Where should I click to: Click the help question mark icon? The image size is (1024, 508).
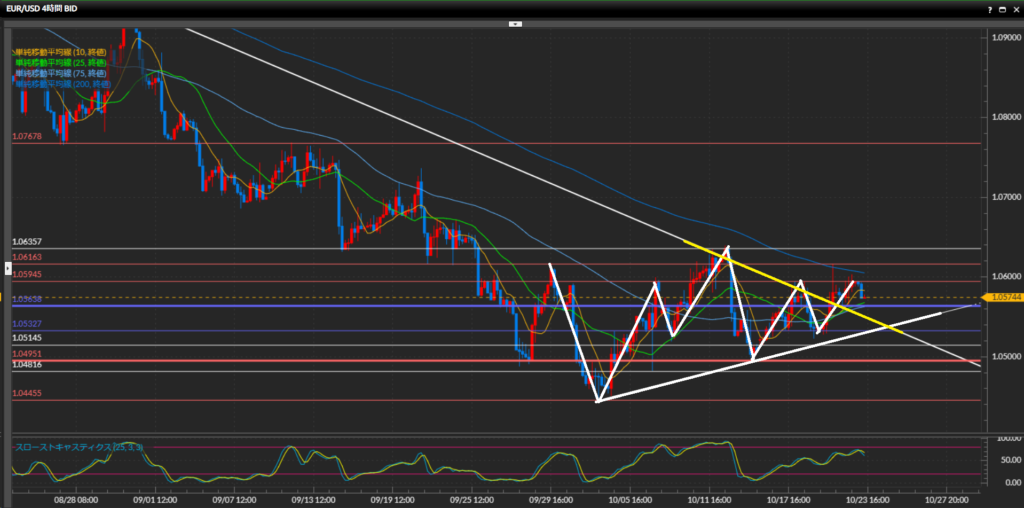pos(991,8)
